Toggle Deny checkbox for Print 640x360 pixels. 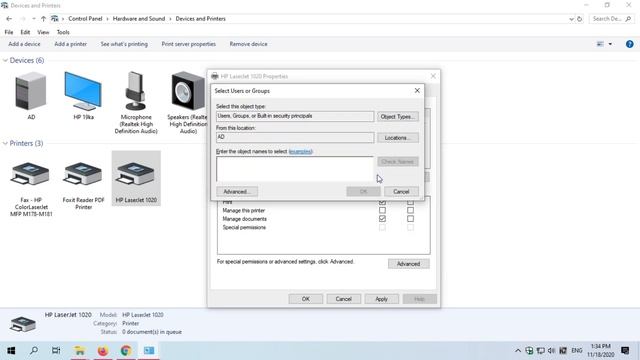click(x=410, y=202)
